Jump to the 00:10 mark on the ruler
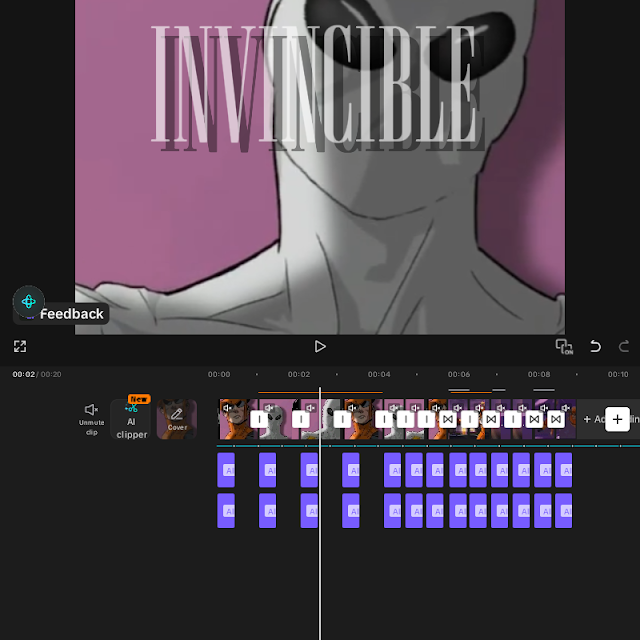This screenshot has width=640, height=640. (x=618, y=374)
